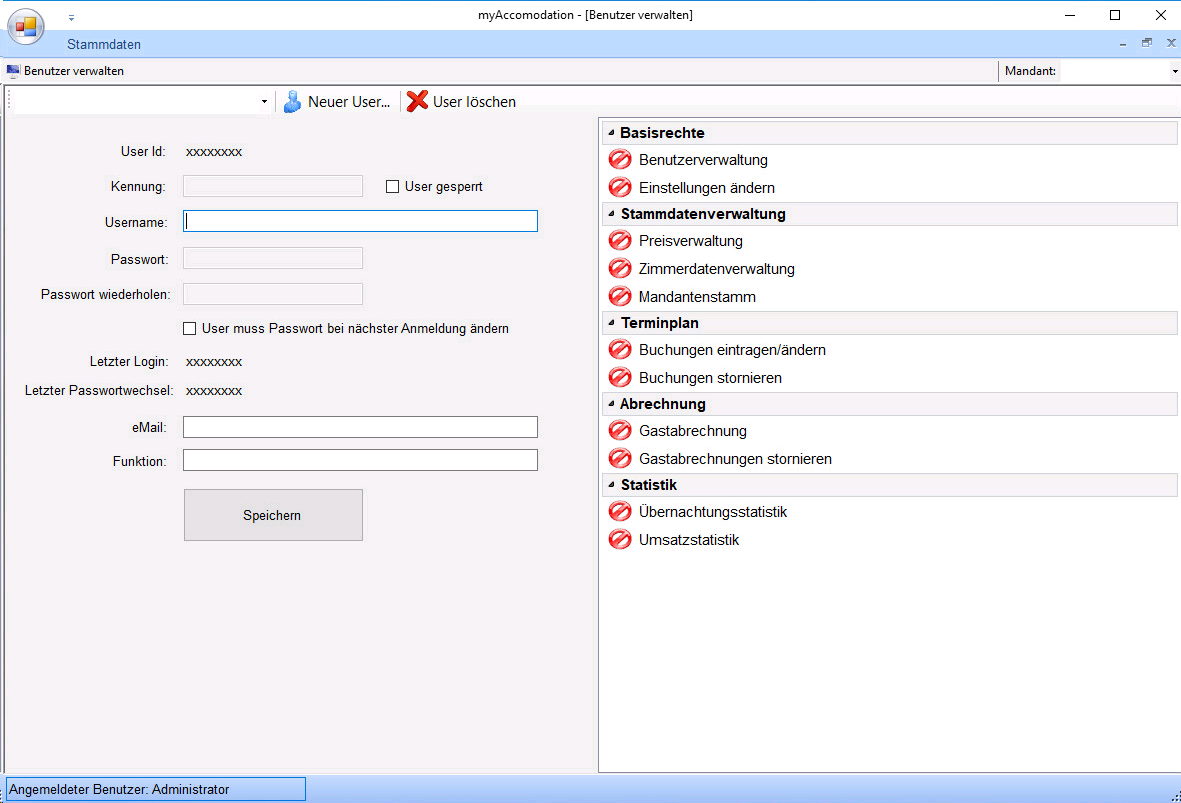Click the Angemeldeter Benutzer: Administrator status
This screenshot has width=1181, height=803.
pyautogui.click(x=156, y=789)
